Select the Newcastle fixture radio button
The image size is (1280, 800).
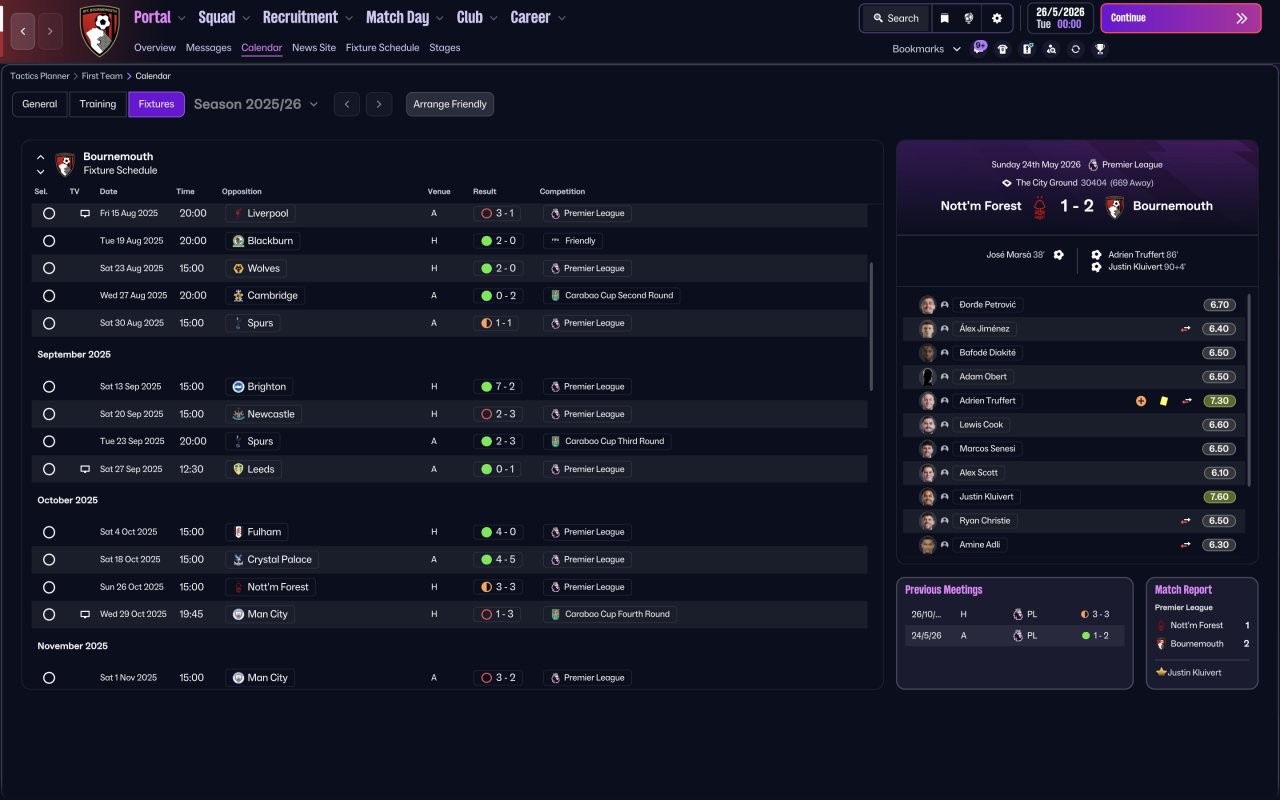[49, 414]
